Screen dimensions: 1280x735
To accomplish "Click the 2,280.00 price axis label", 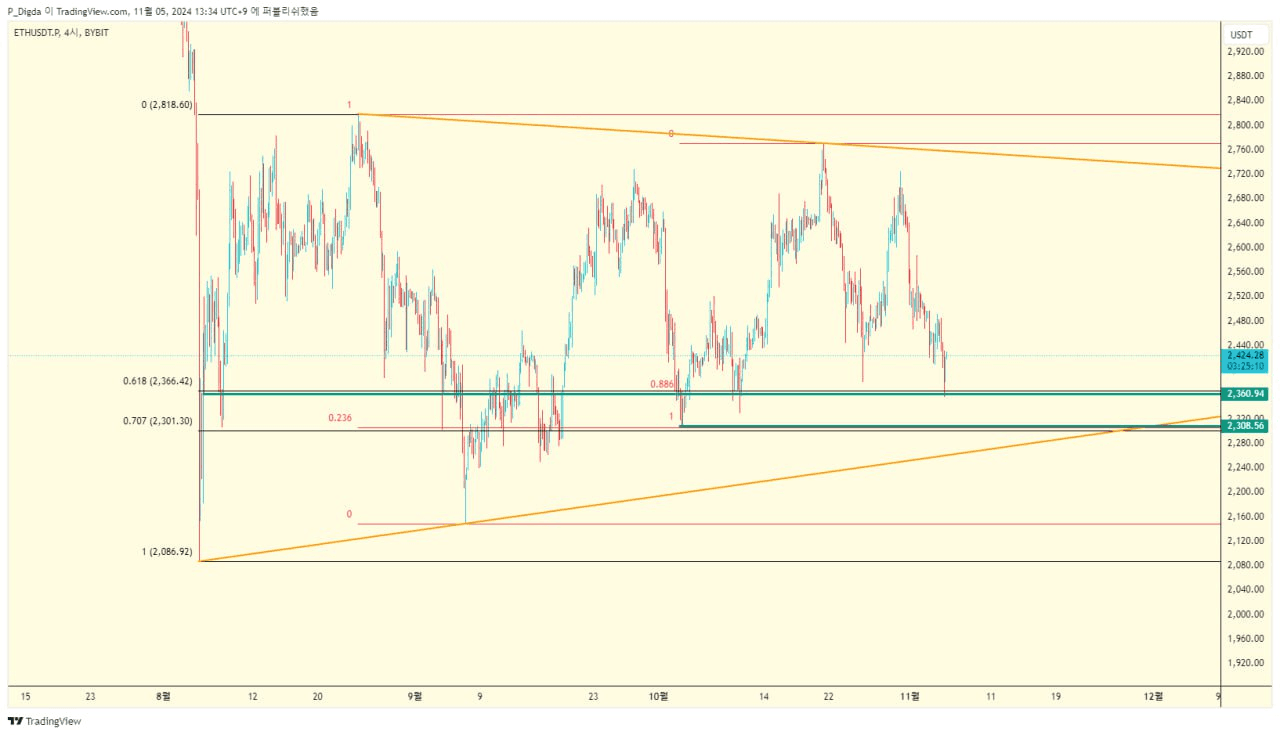I will [1247, 442].
